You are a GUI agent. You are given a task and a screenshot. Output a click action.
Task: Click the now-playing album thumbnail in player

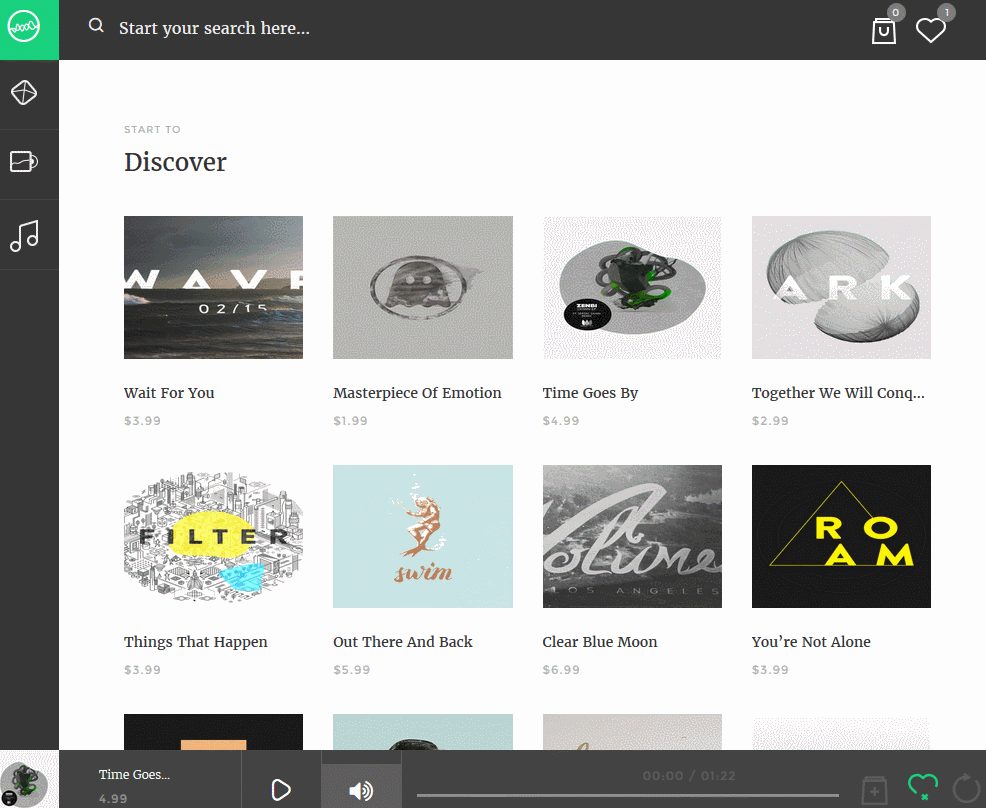[30, 779]
